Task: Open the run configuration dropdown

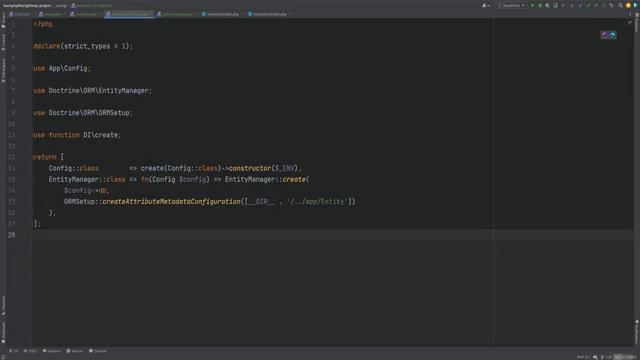Action: (511, 5)
